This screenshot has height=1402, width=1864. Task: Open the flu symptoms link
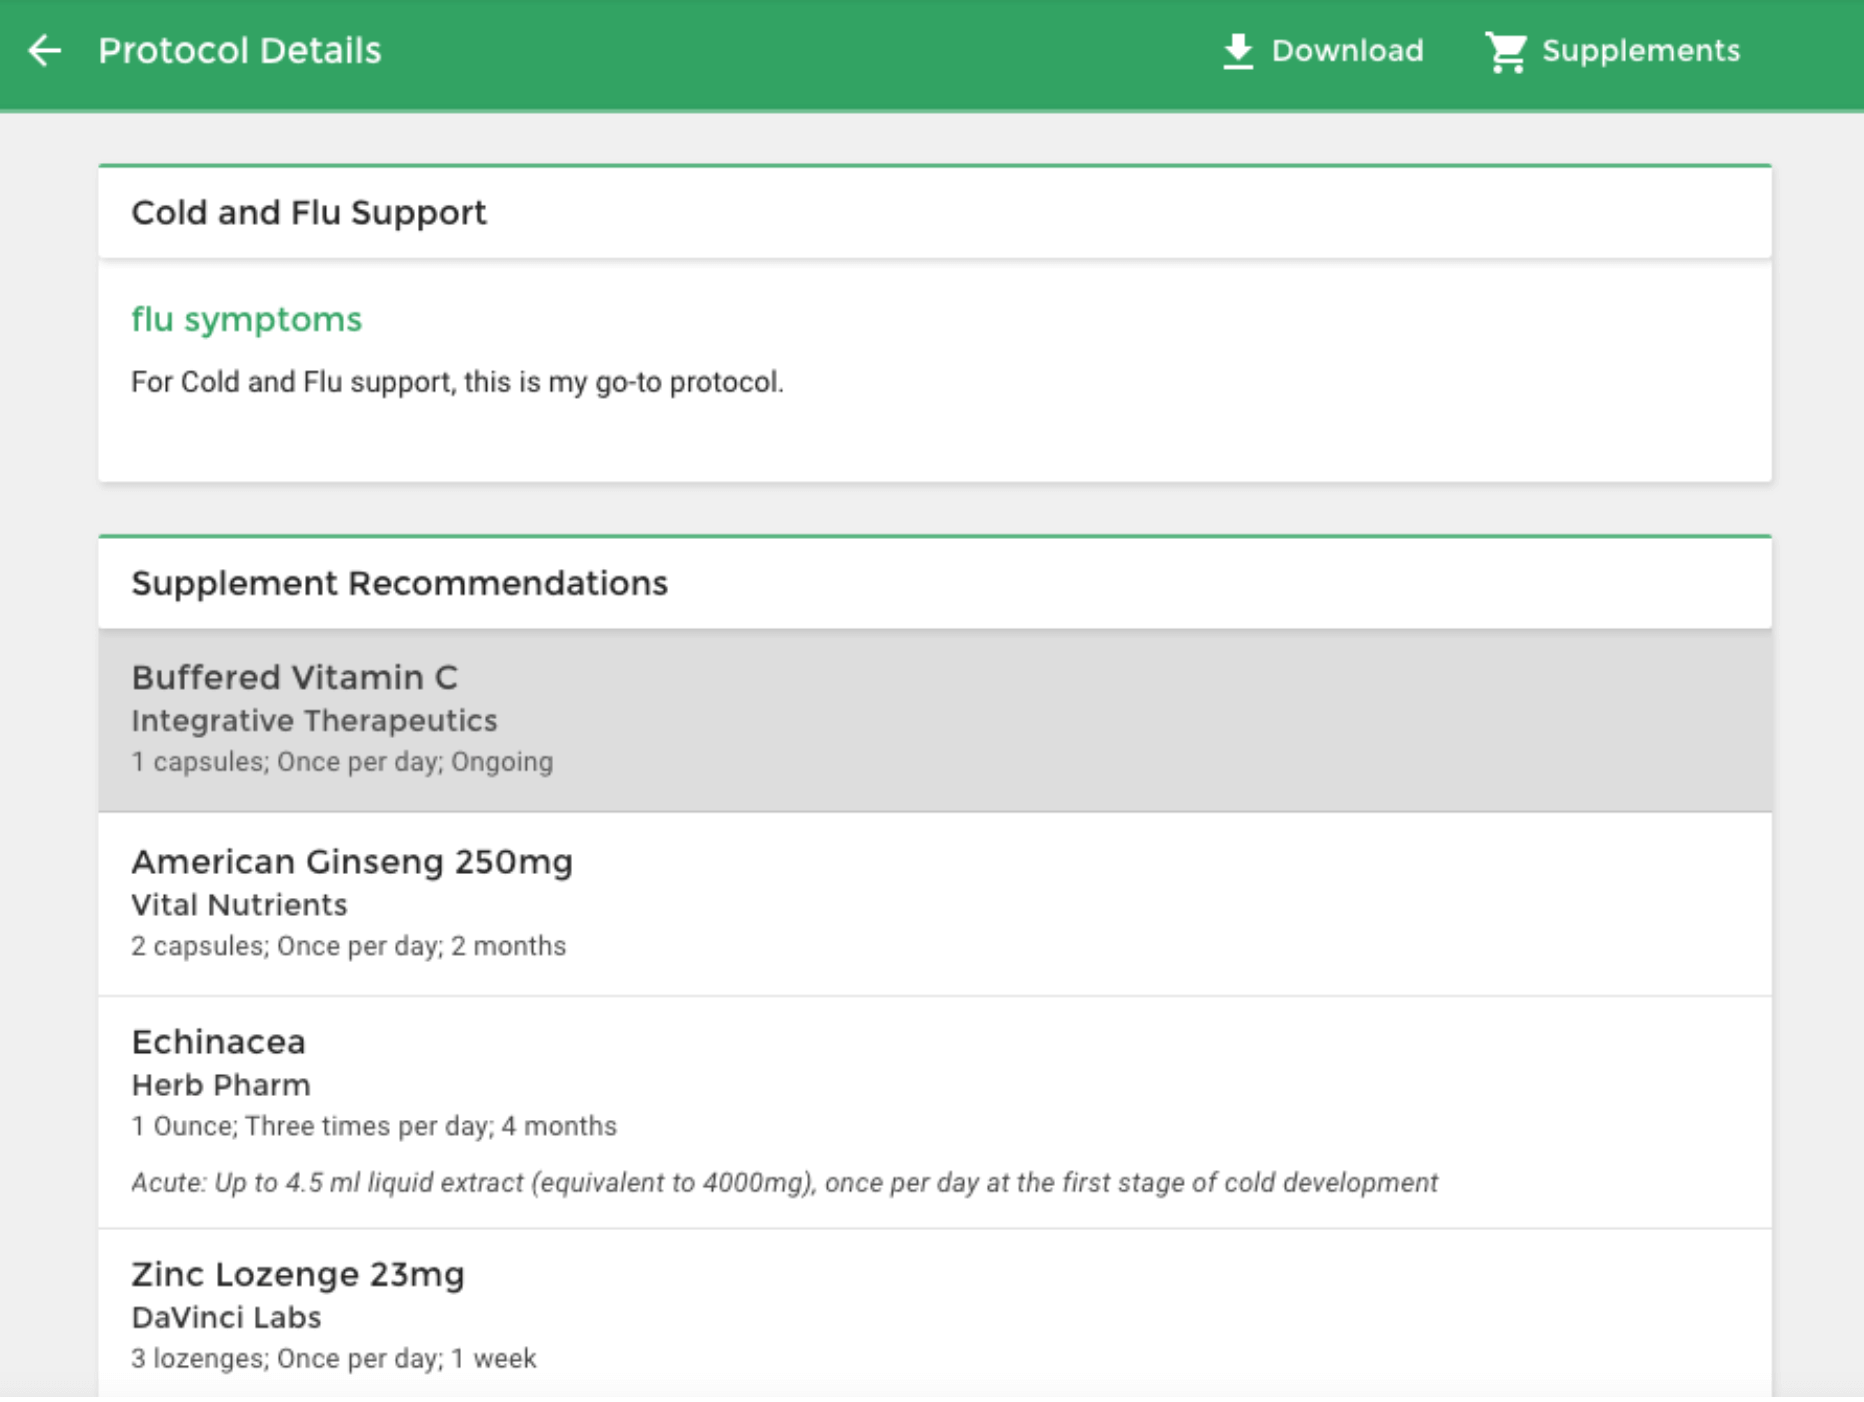coord(246,319)
